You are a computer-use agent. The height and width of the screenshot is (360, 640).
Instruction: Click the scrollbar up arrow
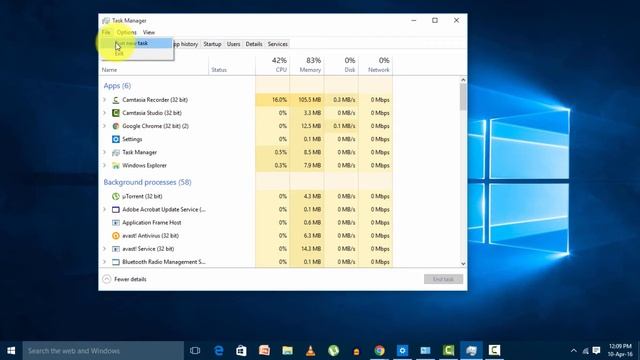tap(463, 80)
